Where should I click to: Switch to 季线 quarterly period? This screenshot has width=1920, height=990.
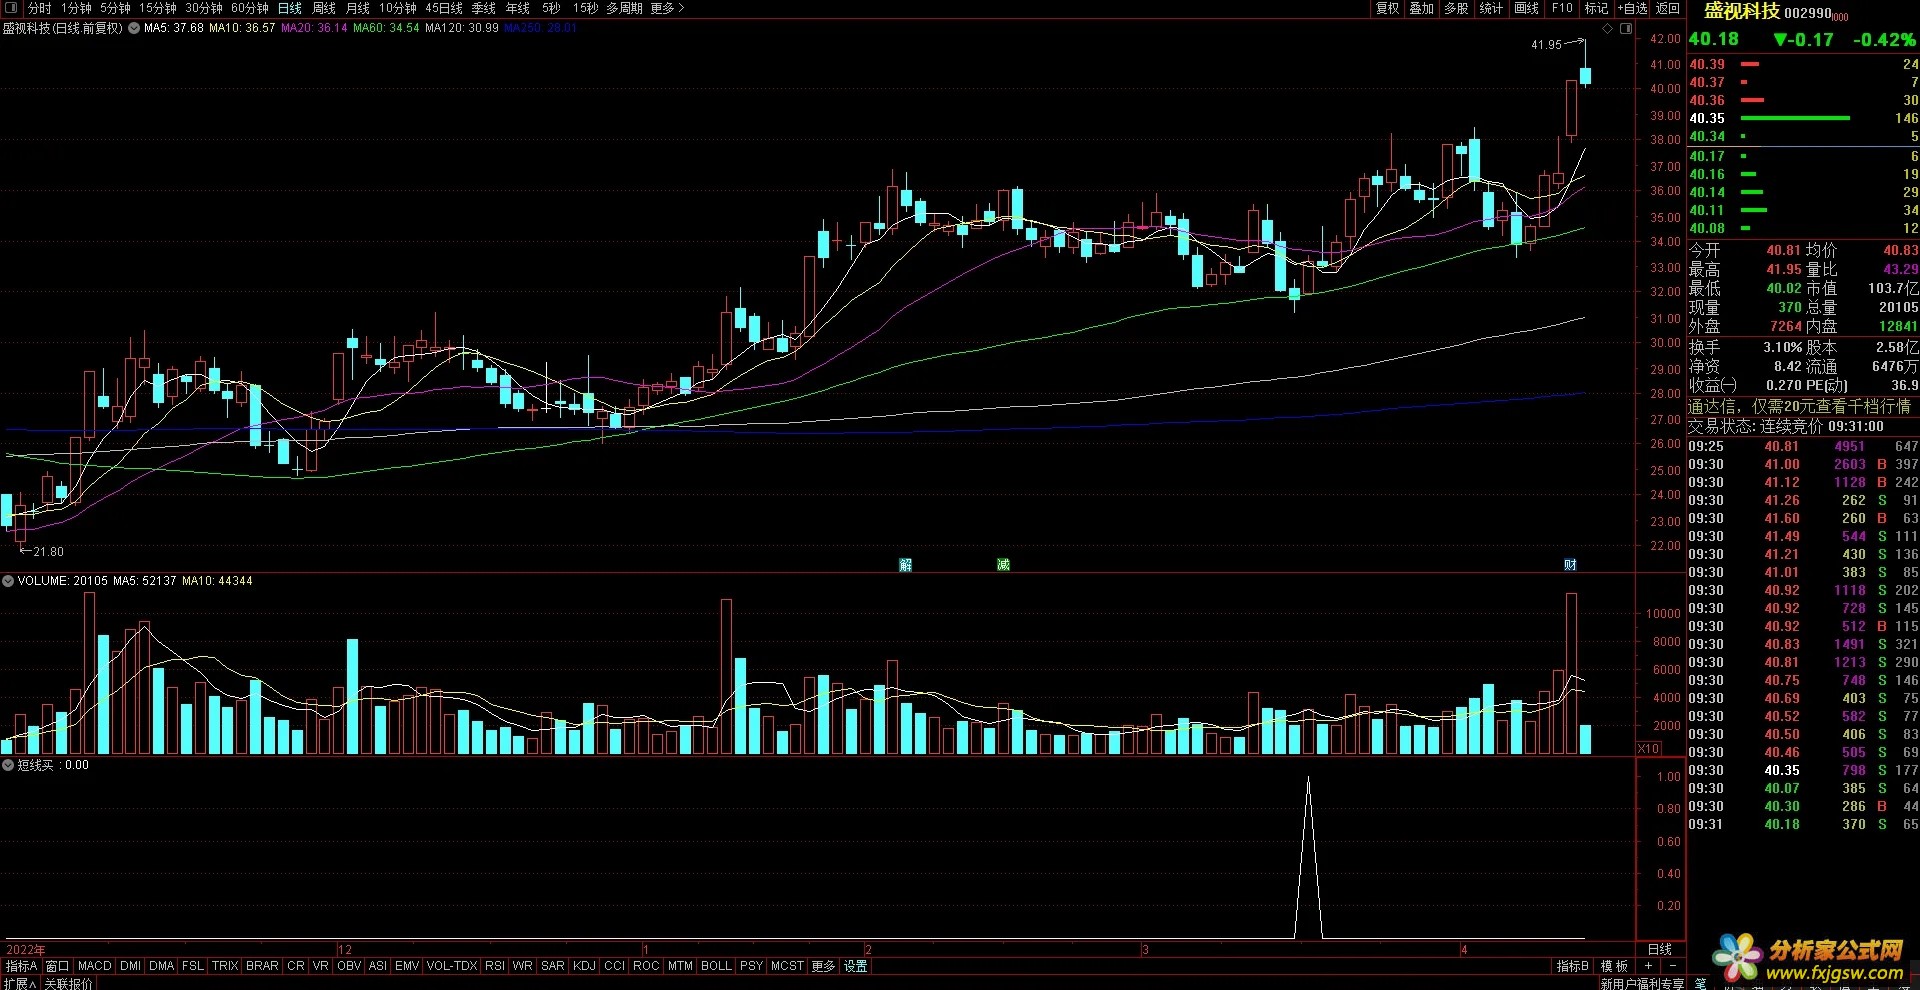tap(484, 8)
